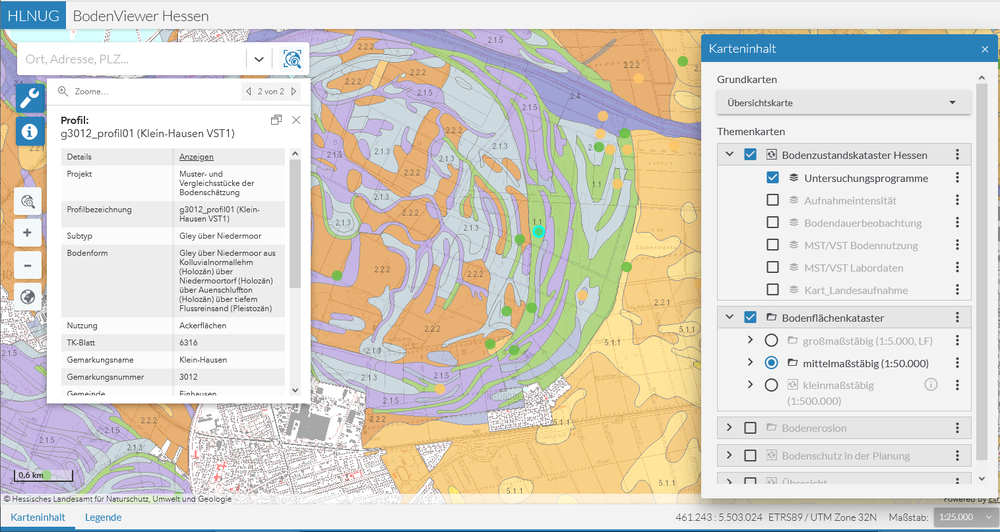The image size is (1000, 532).
Task: Zoom out with the minus button
Action: click(x=27, y=265)
